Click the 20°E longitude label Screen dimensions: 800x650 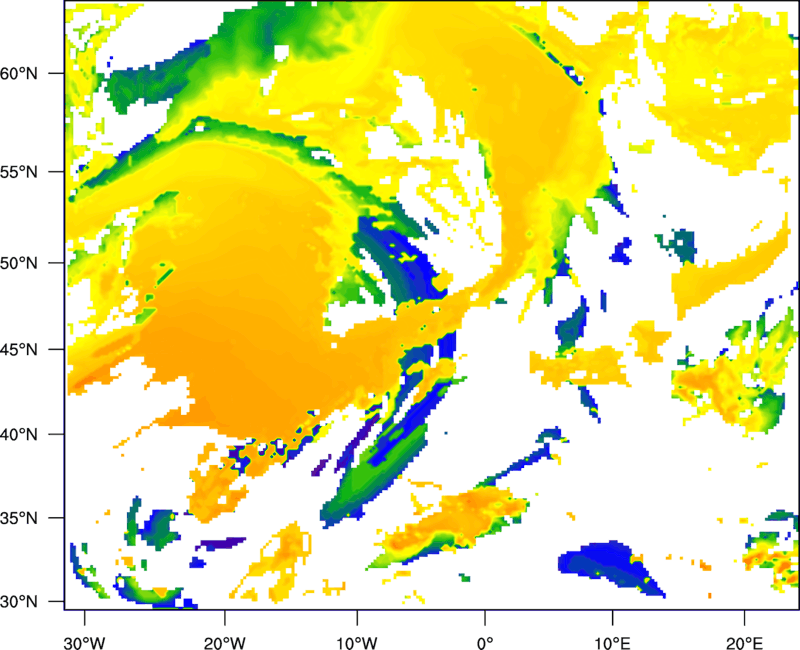(x=744, y=643)
